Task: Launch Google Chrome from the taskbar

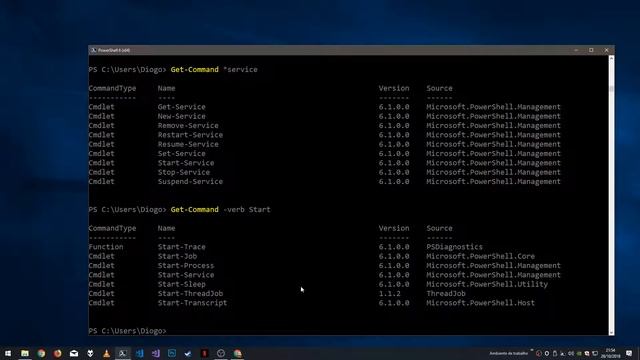Action: (41, 353)
